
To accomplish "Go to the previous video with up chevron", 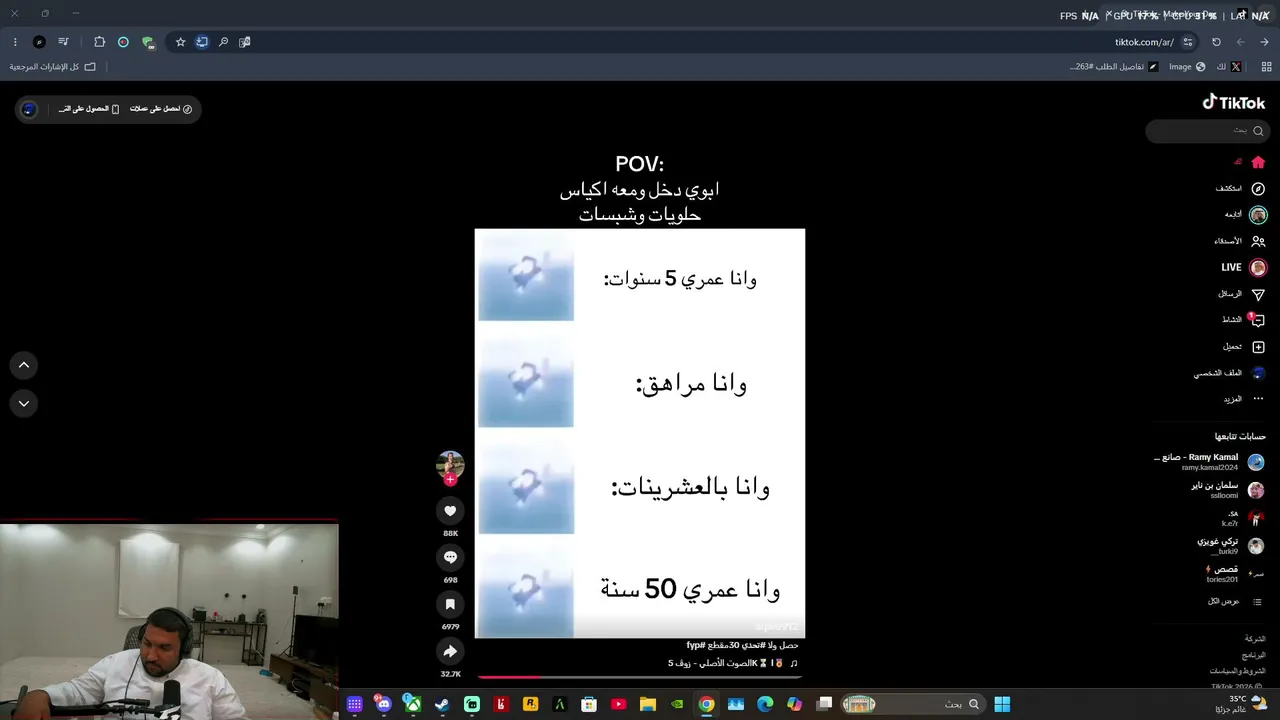I will tap(24, 365).
